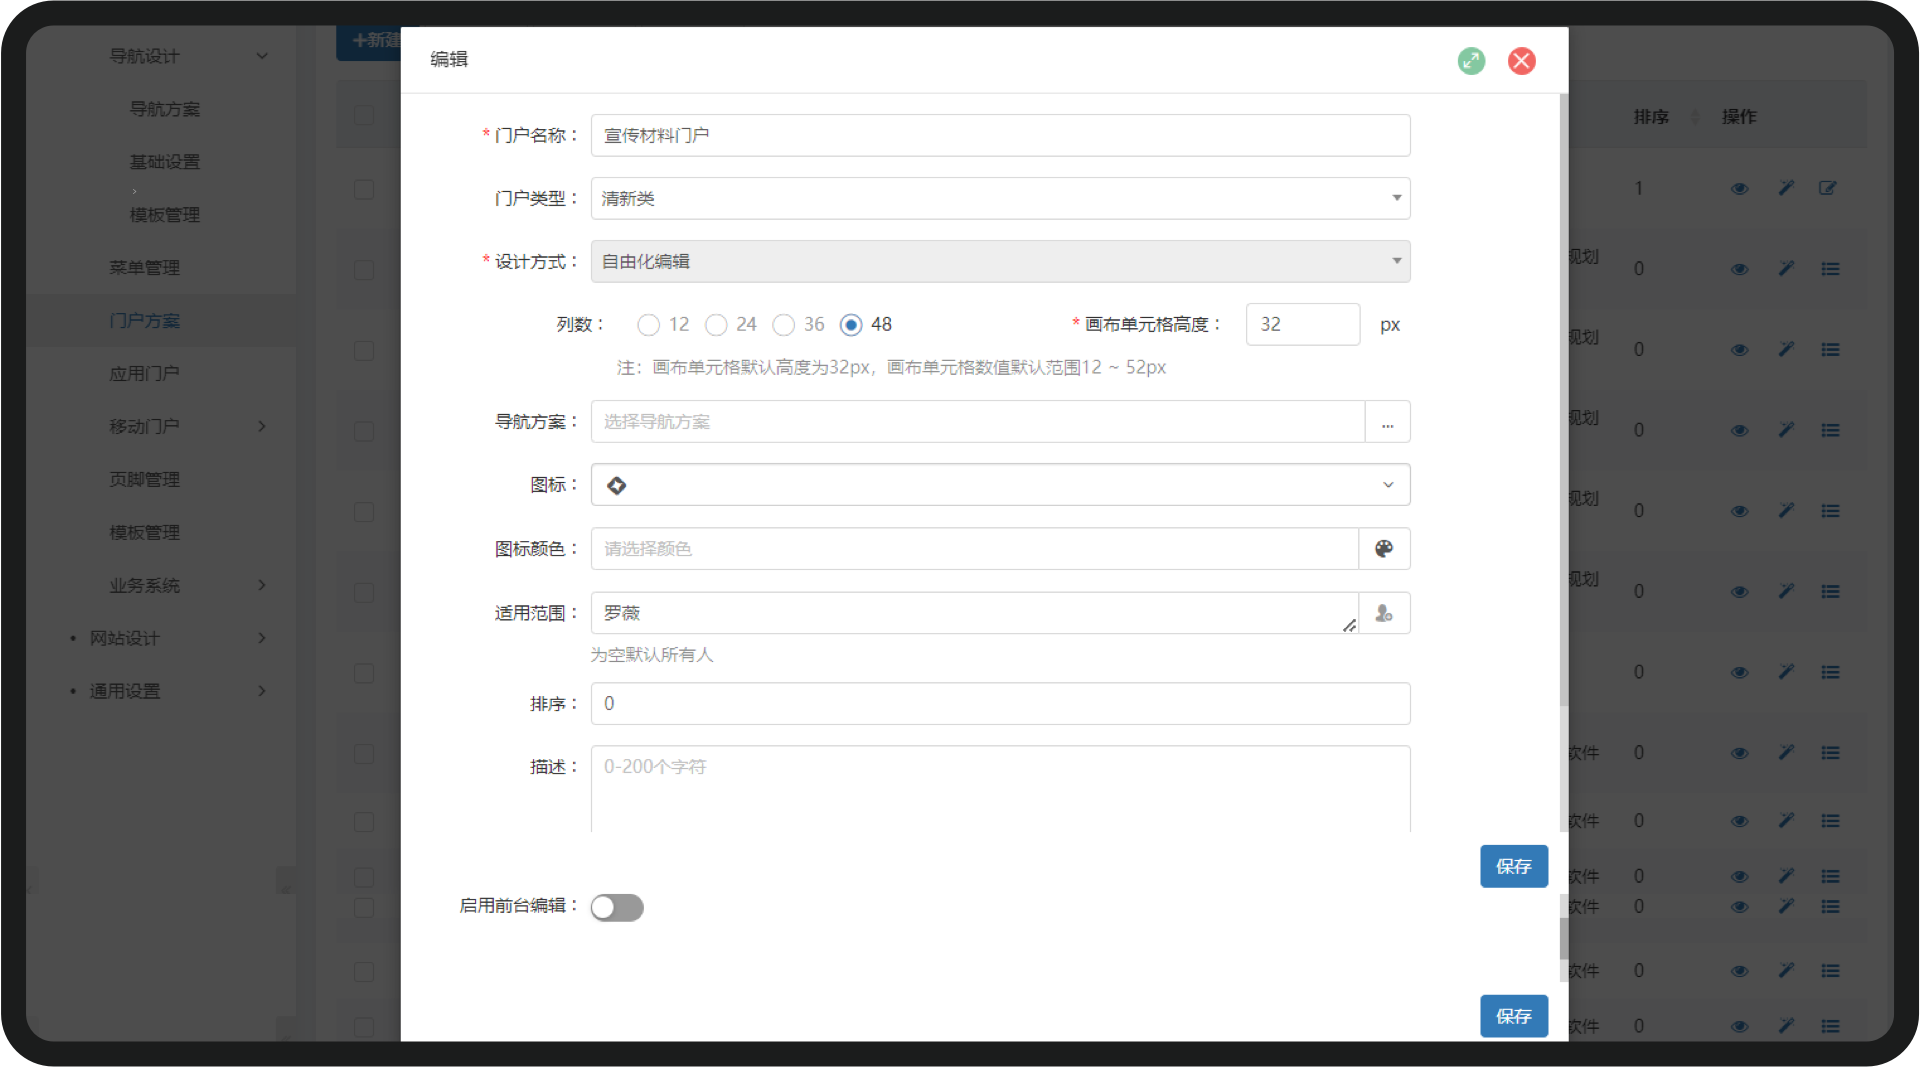Select the 36 columns radio button
Viewport: 1920px width, 1067px height.
point(784,325)
